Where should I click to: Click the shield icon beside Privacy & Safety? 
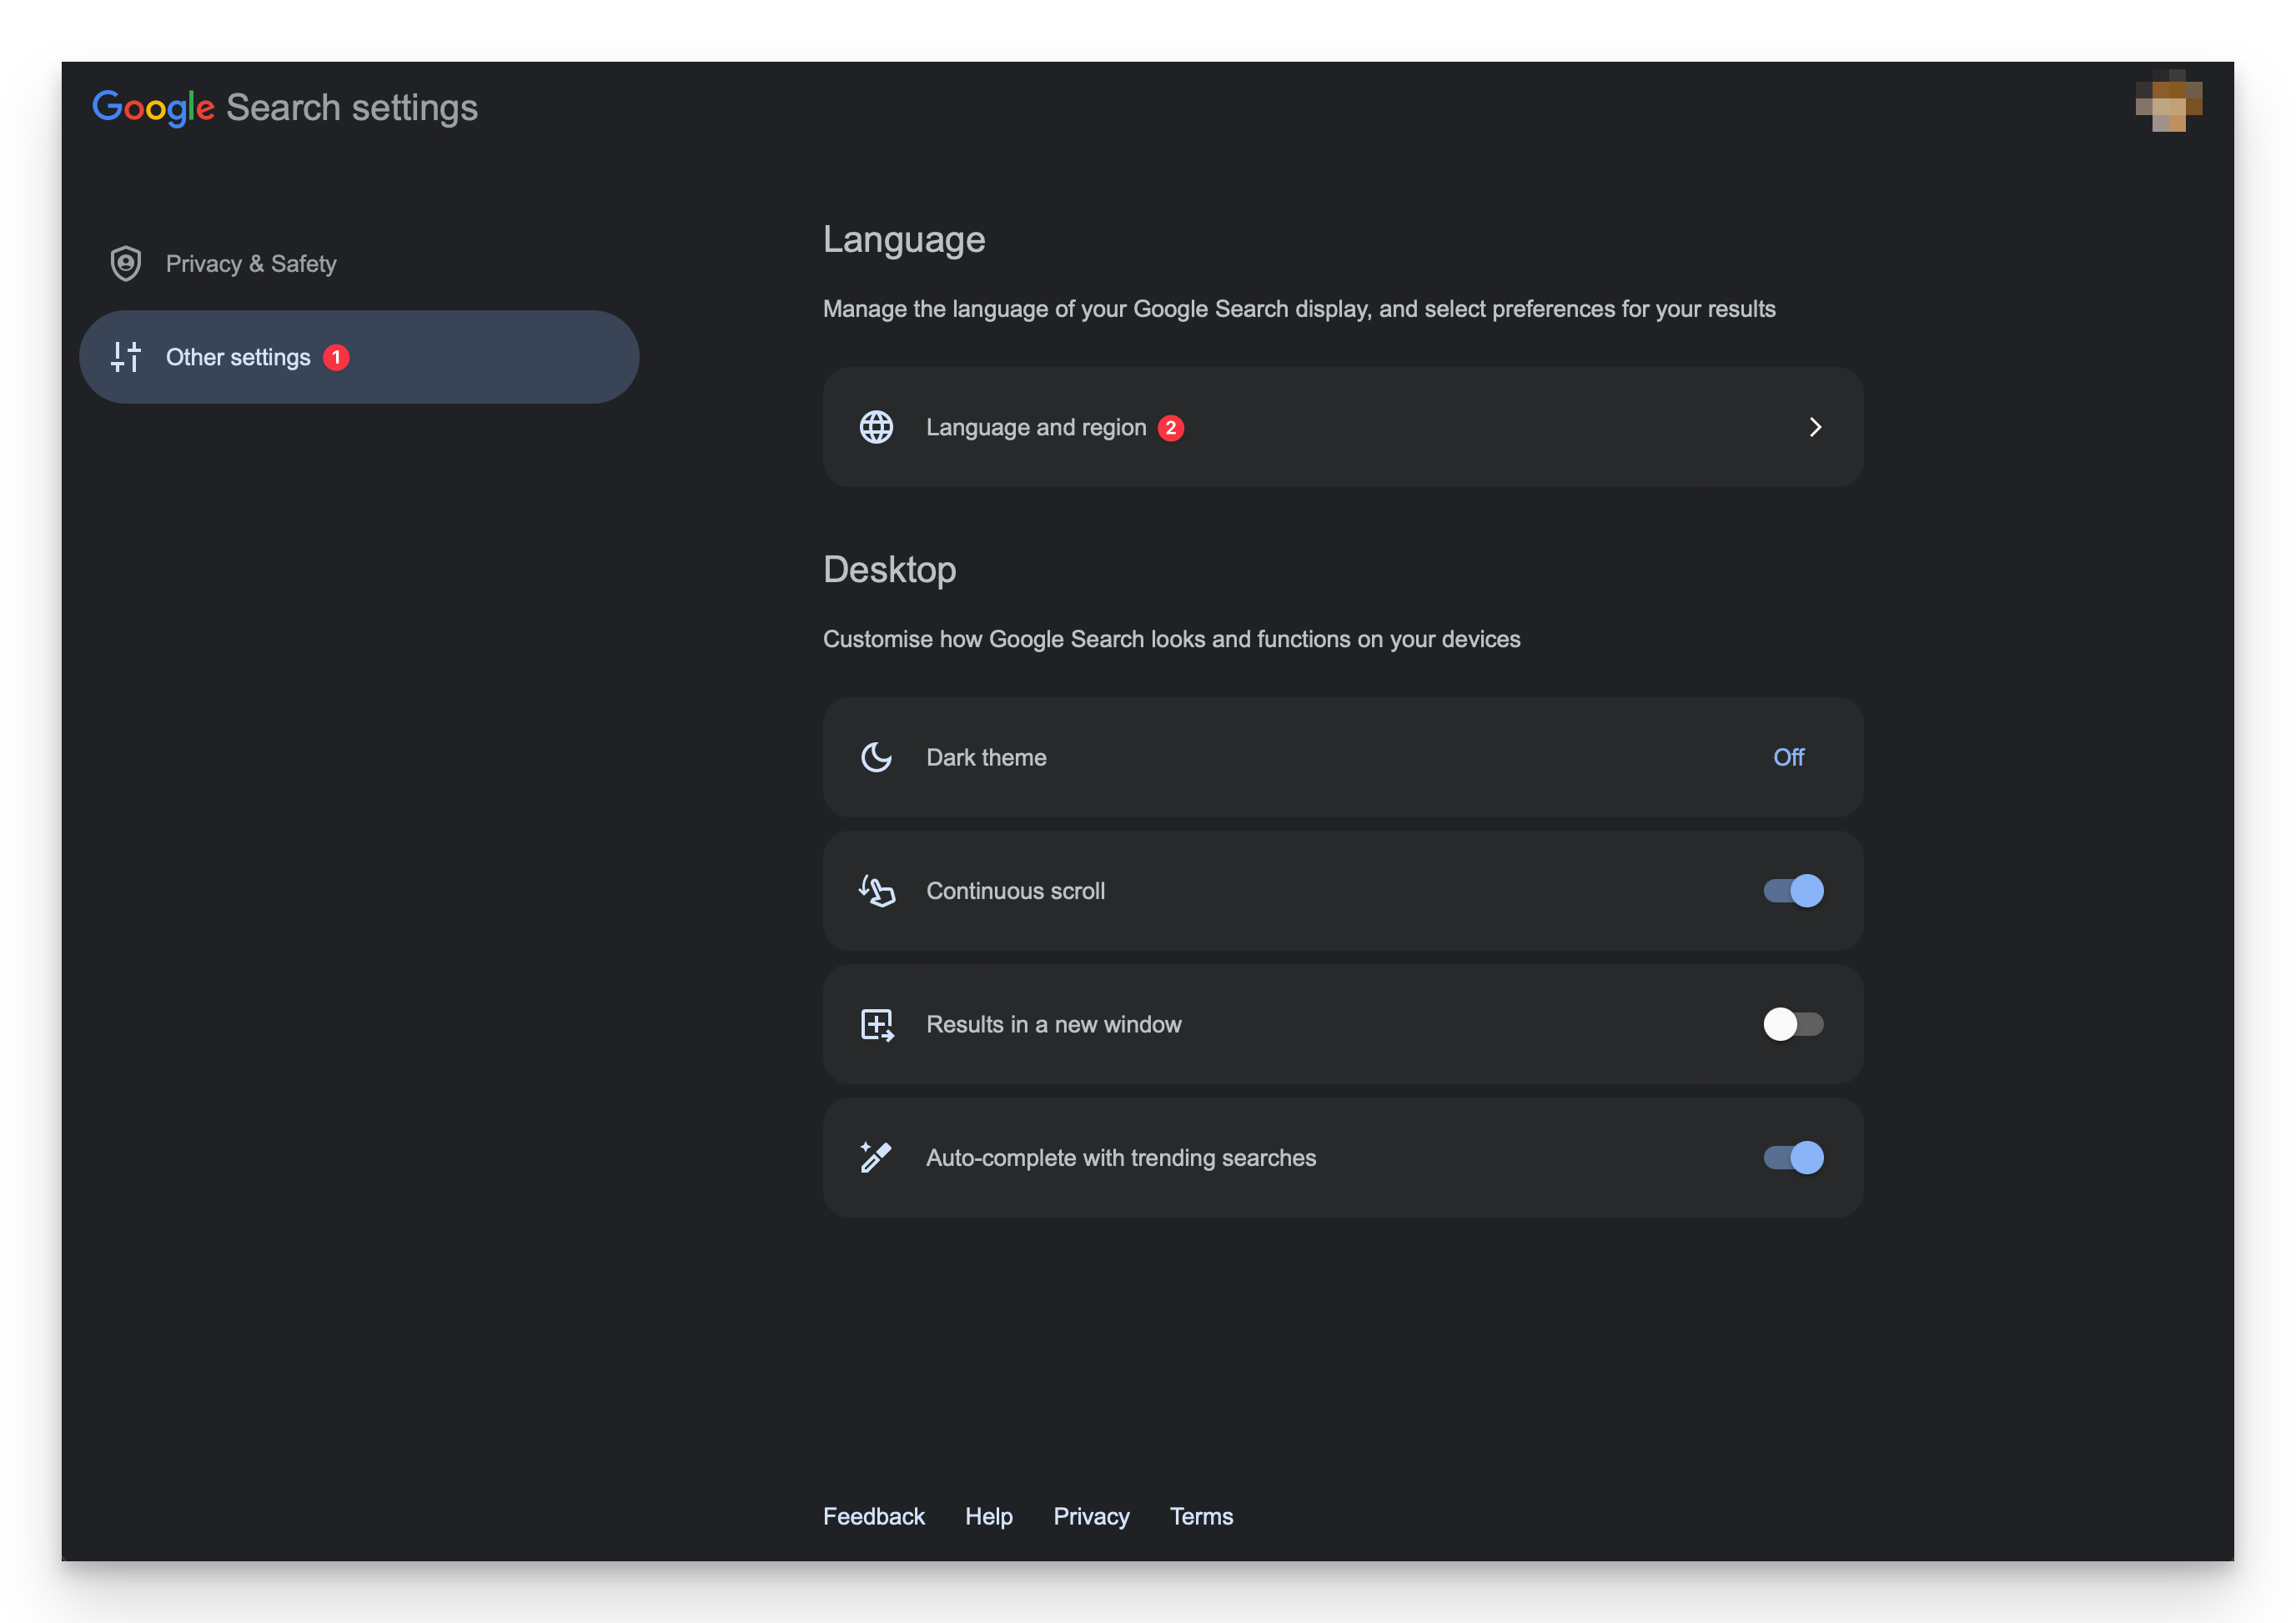pyautogui.click(x=126, y=263)
